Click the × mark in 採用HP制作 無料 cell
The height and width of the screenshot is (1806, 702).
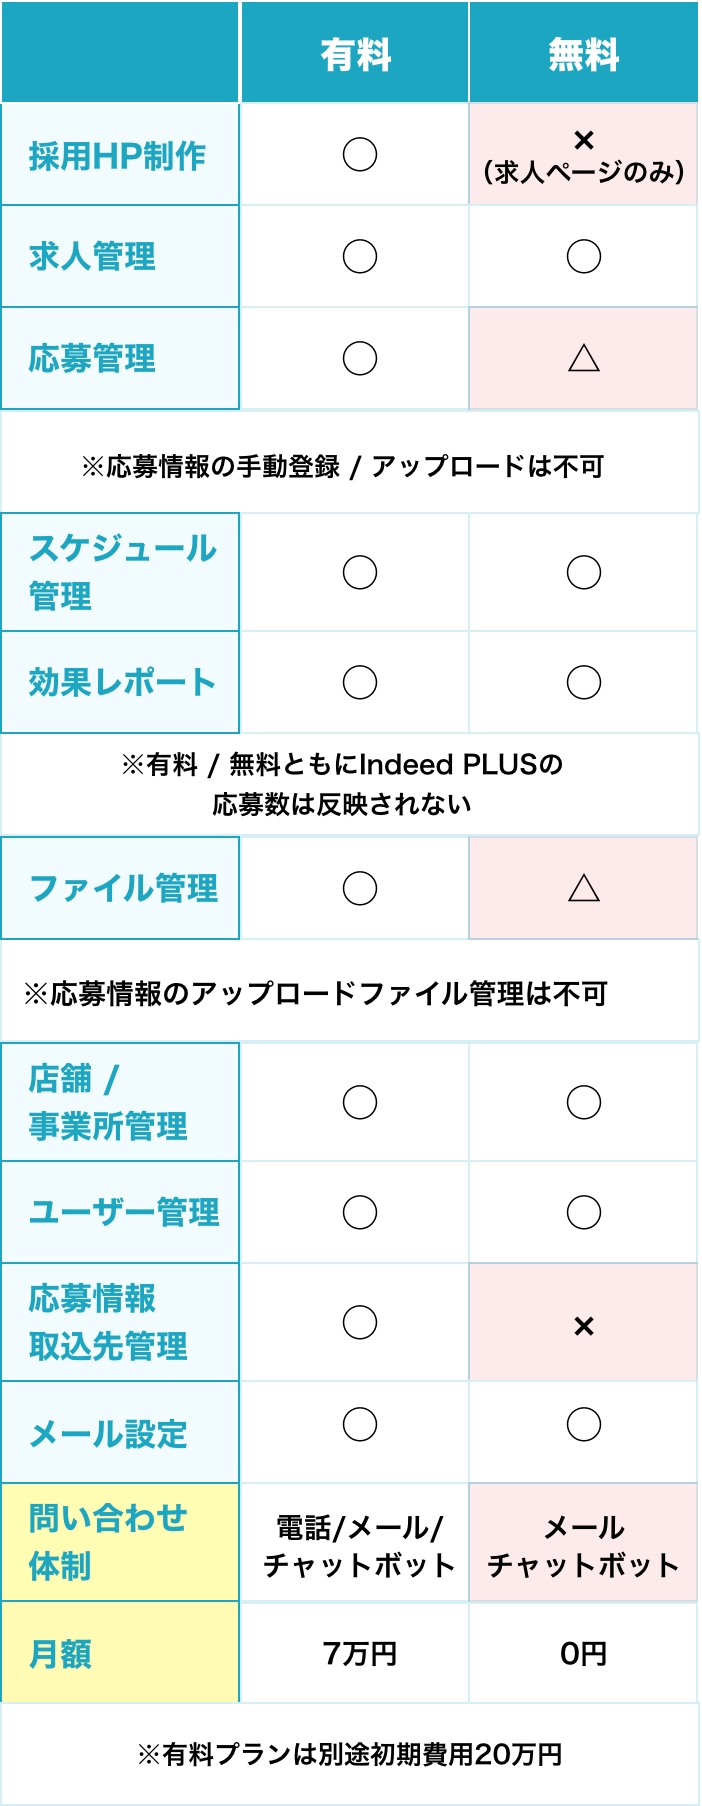coord(584,140)
